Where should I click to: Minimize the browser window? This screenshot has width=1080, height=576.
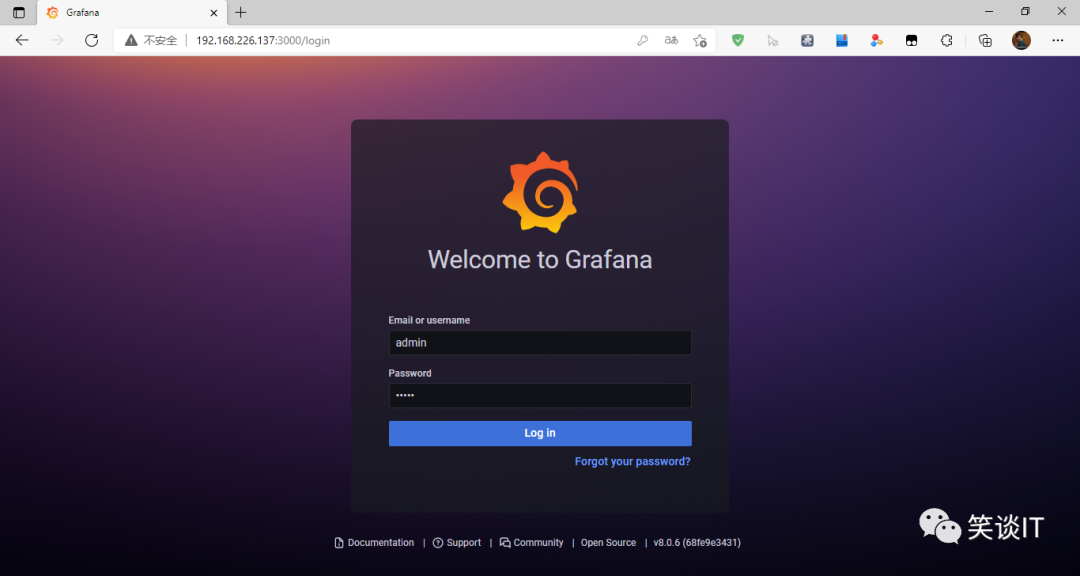990,12
